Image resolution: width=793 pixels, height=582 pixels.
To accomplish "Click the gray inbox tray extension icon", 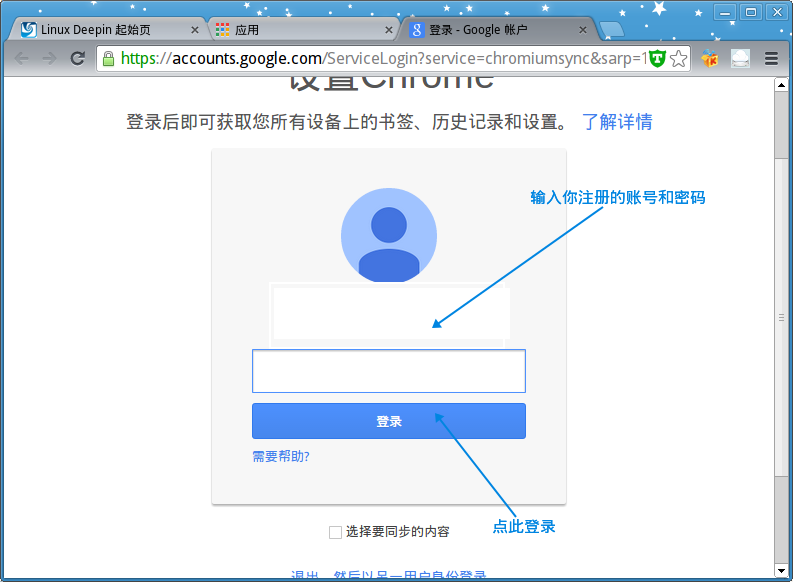I will point(740,59).
